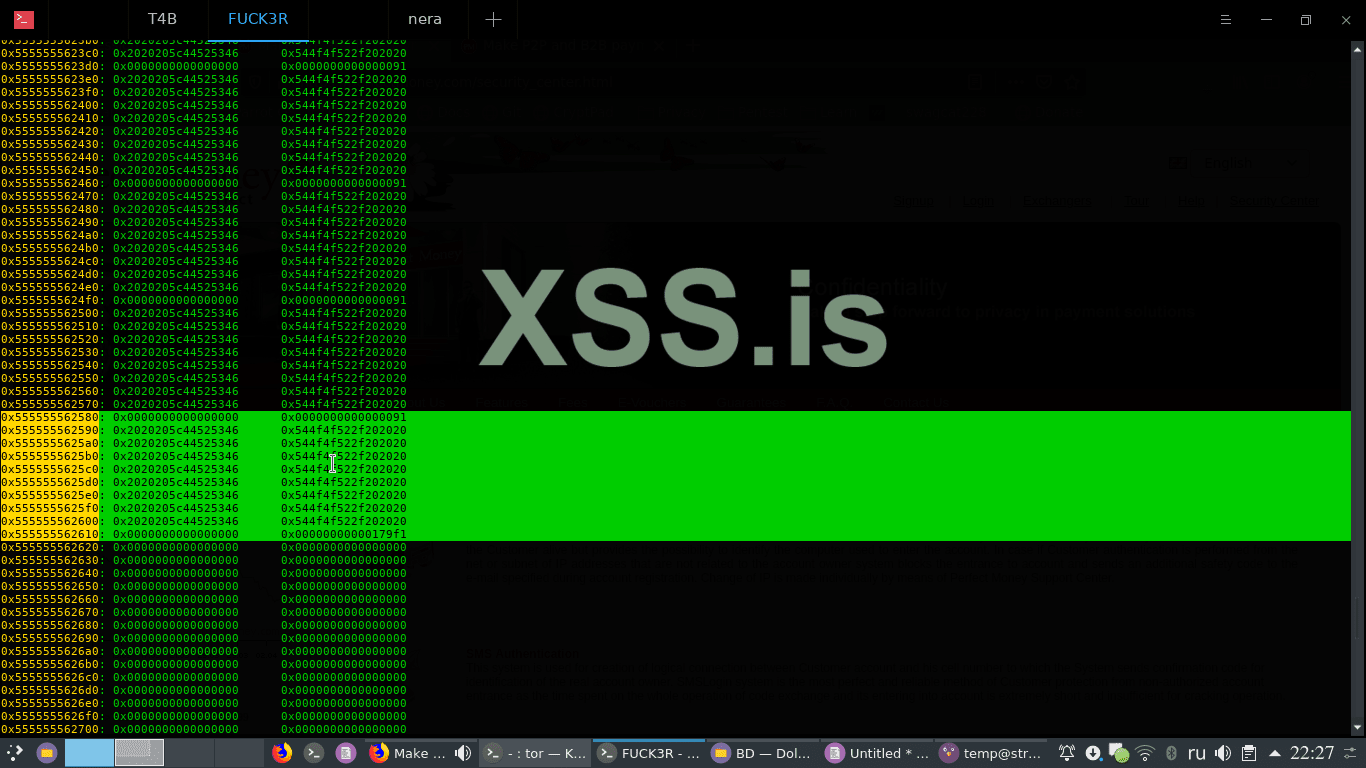Open the nera terminal tab
The height and width of the screenshot is (768, 1366).
click(425, 19)
